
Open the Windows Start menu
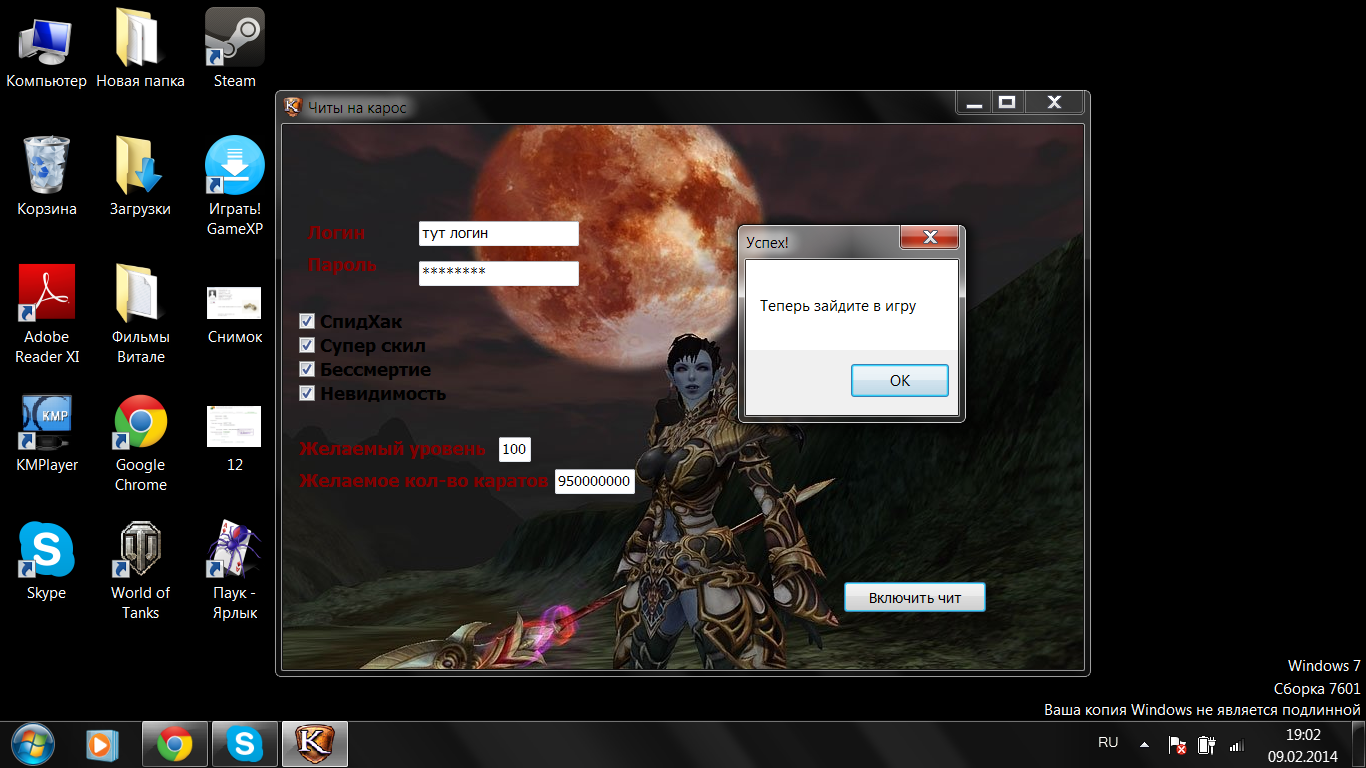[33, 744]
